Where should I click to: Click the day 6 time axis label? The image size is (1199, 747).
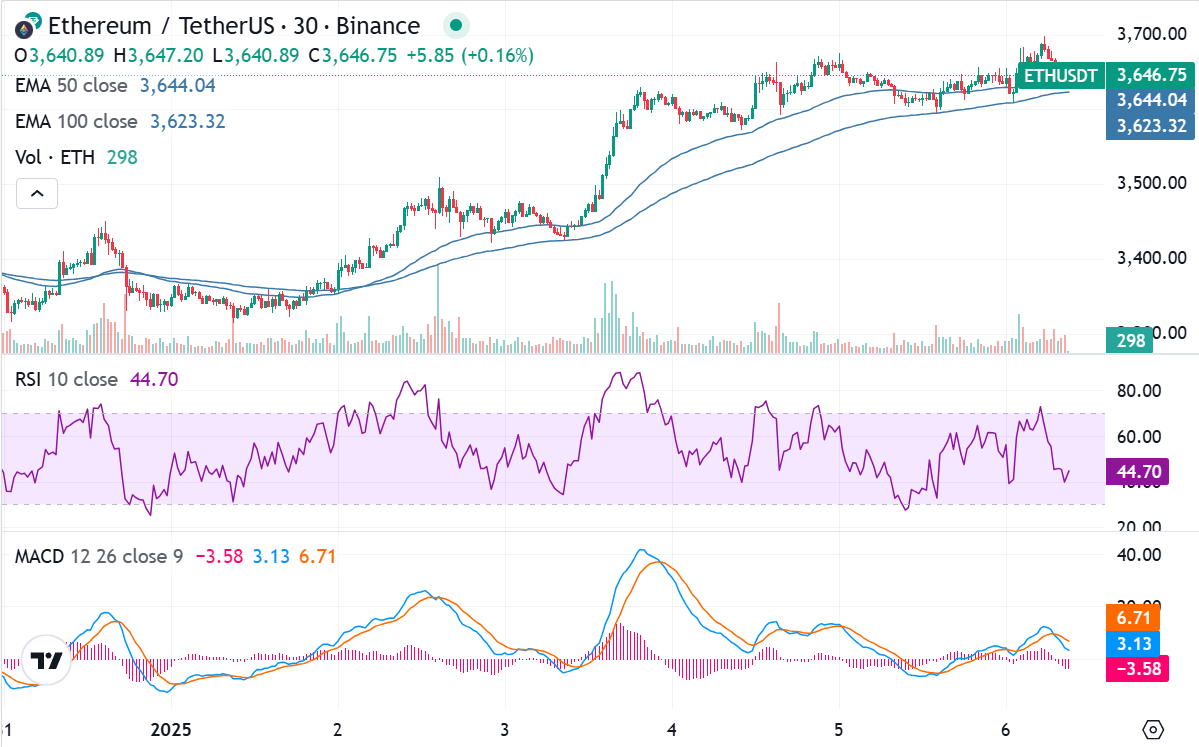click(x=1006, y=729)
